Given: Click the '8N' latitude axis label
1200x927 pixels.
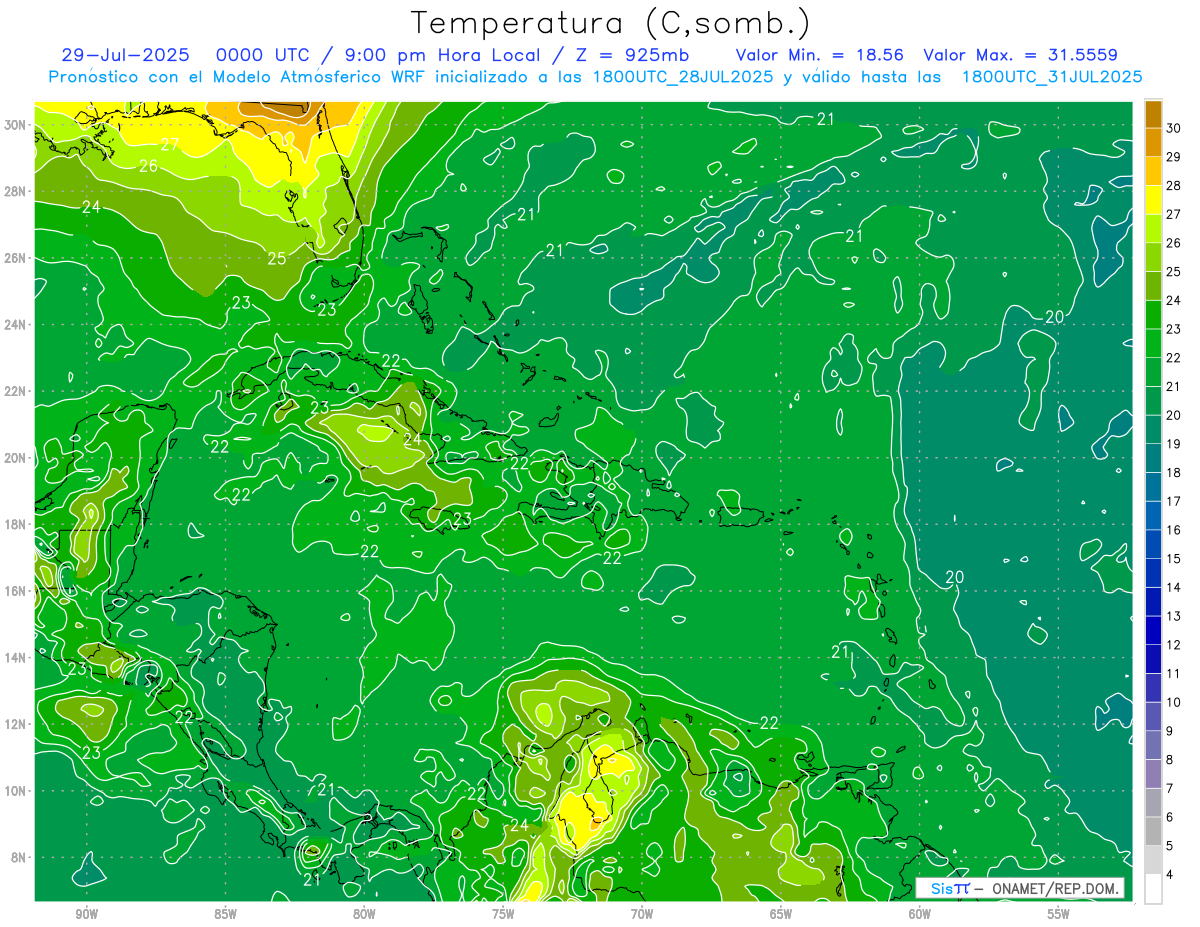Looking at the screenshot, I should (19, 858).
